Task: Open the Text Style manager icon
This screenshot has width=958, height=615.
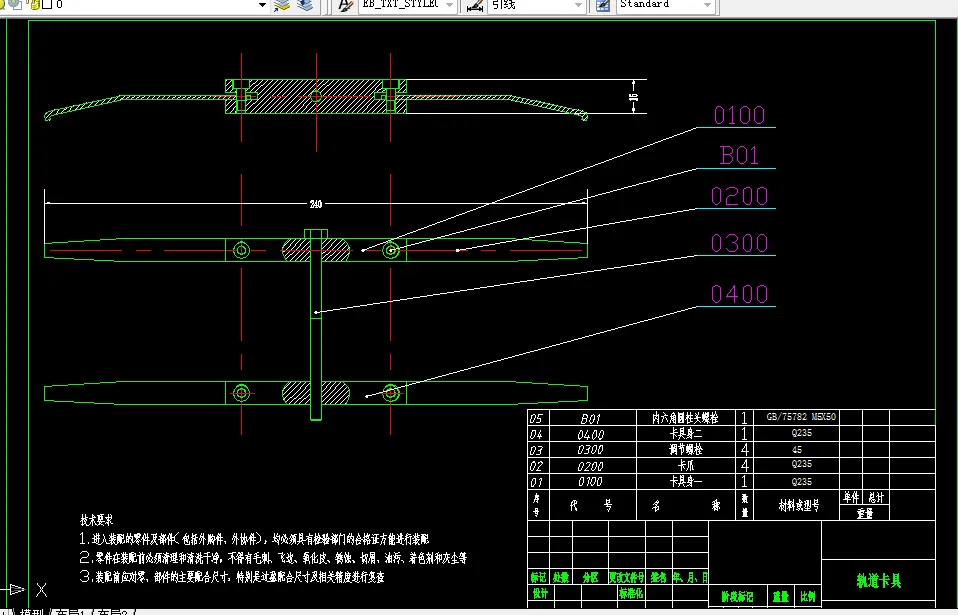Action: 345,5
